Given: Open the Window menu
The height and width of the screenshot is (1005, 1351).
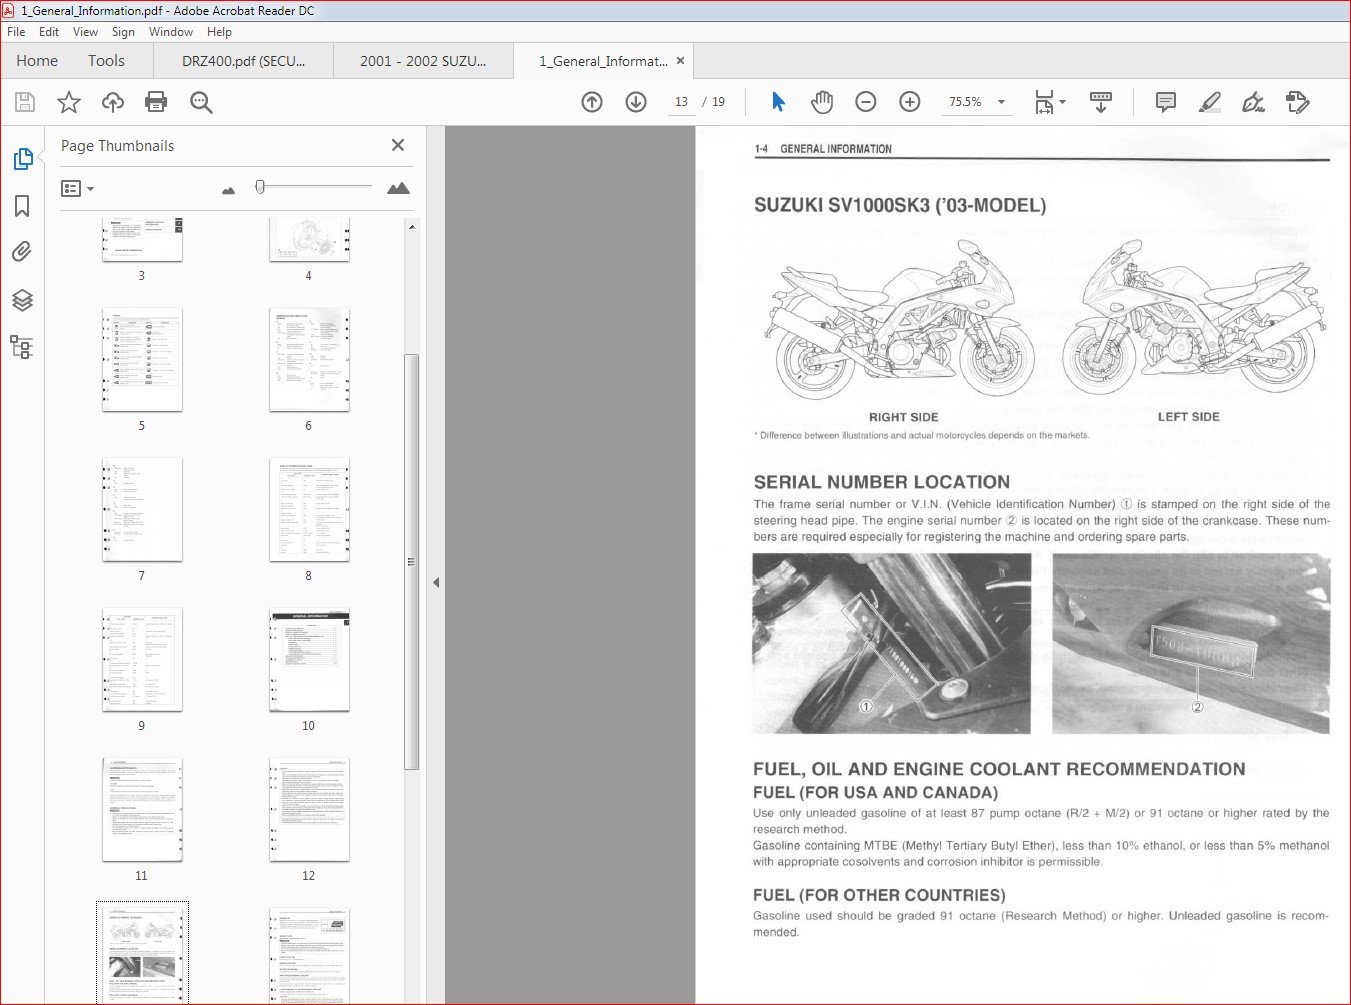Looking at the screenshot, I should 171,32.
